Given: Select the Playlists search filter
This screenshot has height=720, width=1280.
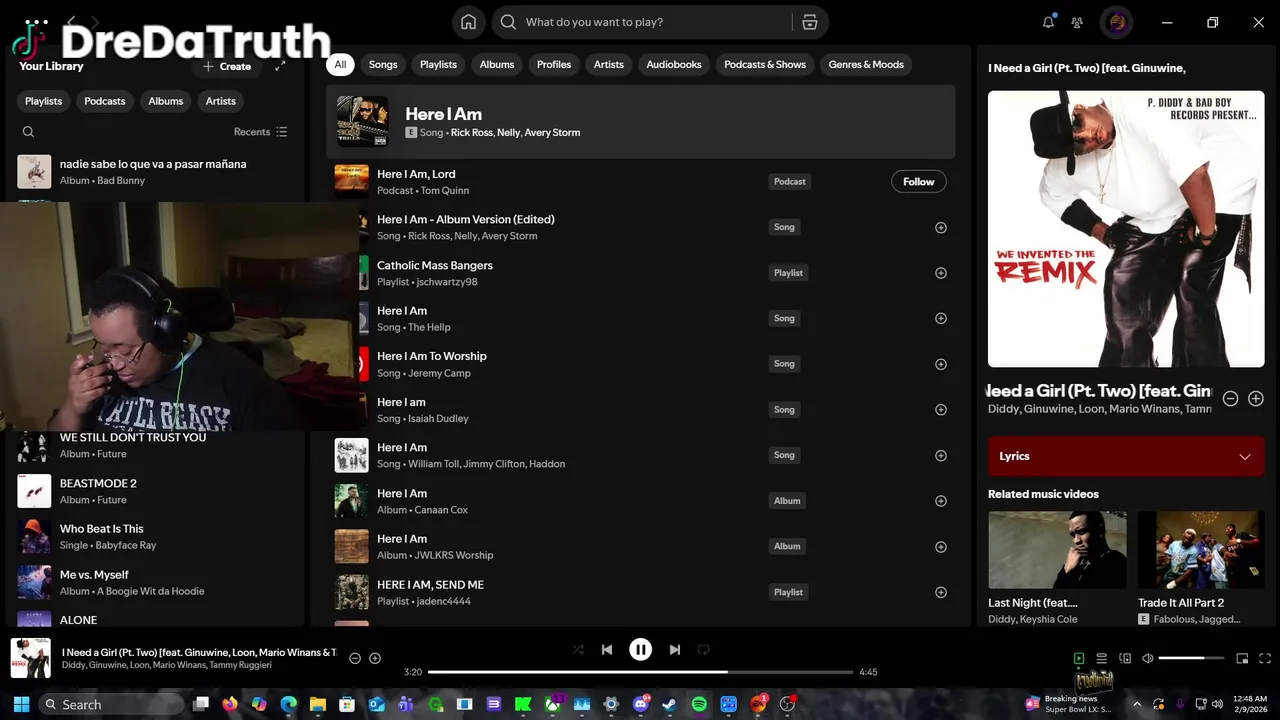Looking at the screenshot, I should coord(438,65).
